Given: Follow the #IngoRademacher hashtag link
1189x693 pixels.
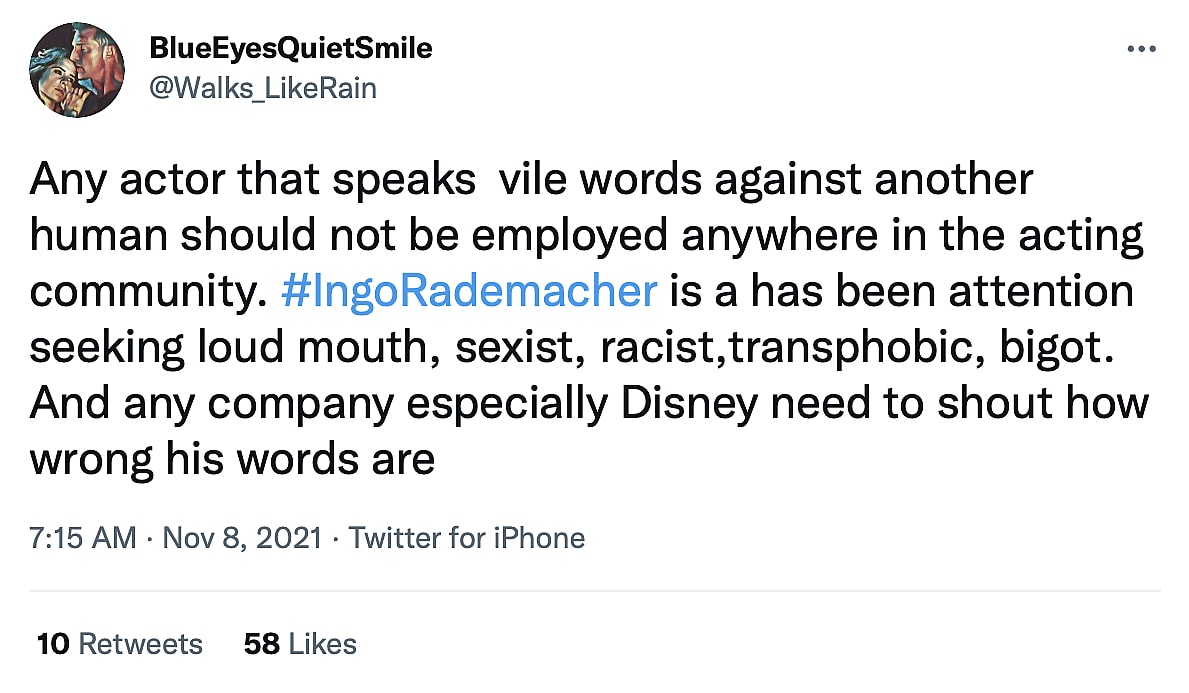Looking at the screenshot, I should click(x=469, y=292).
